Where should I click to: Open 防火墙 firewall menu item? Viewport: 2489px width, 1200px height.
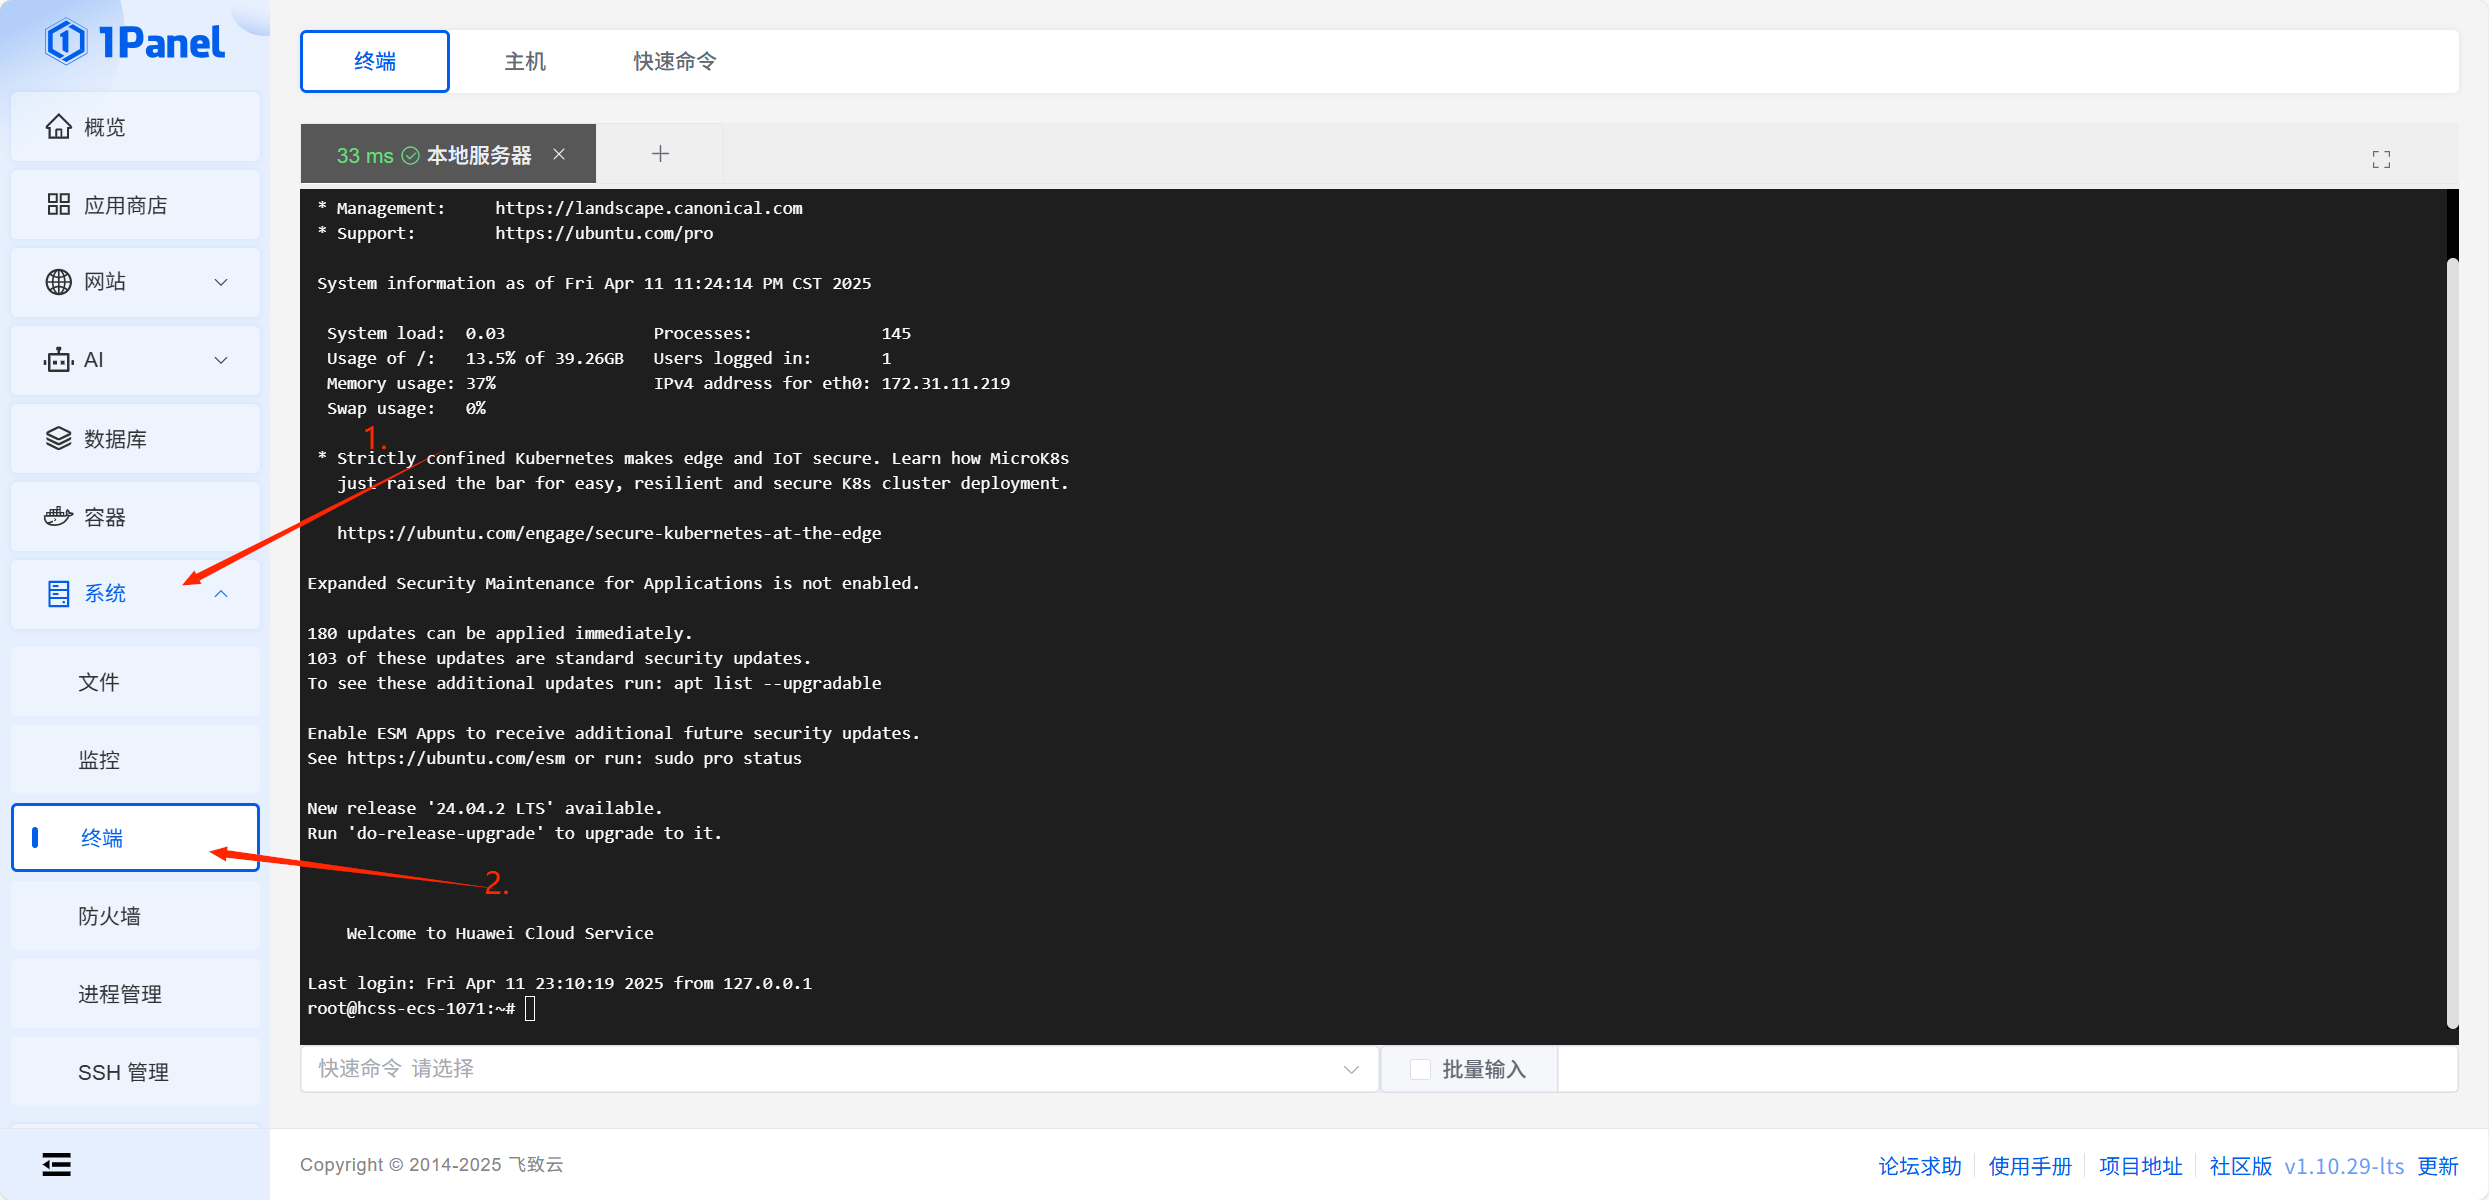(x=110, y=916)
